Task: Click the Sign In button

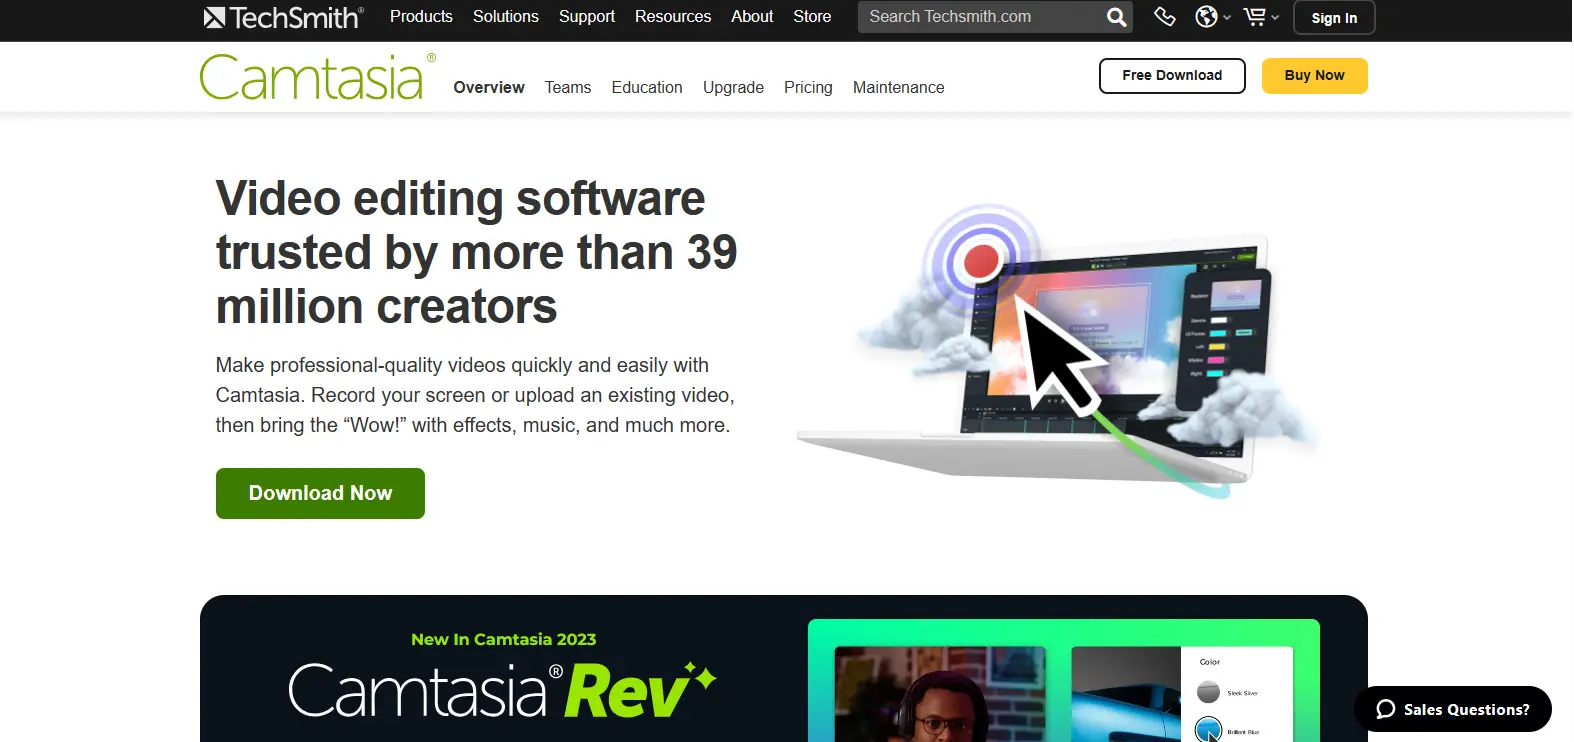Action: click(x=1334, y=18)
